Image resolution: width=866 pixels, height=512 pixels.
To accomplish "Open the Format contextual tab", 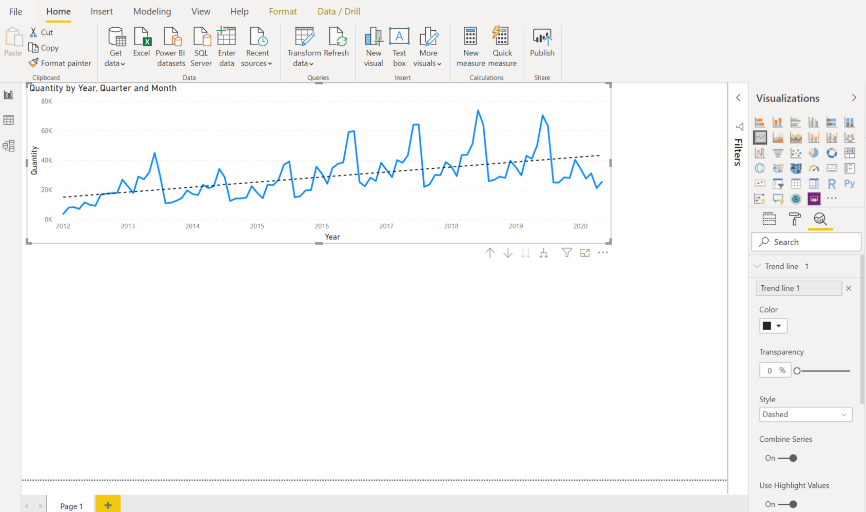I will [x=283, y=12].
